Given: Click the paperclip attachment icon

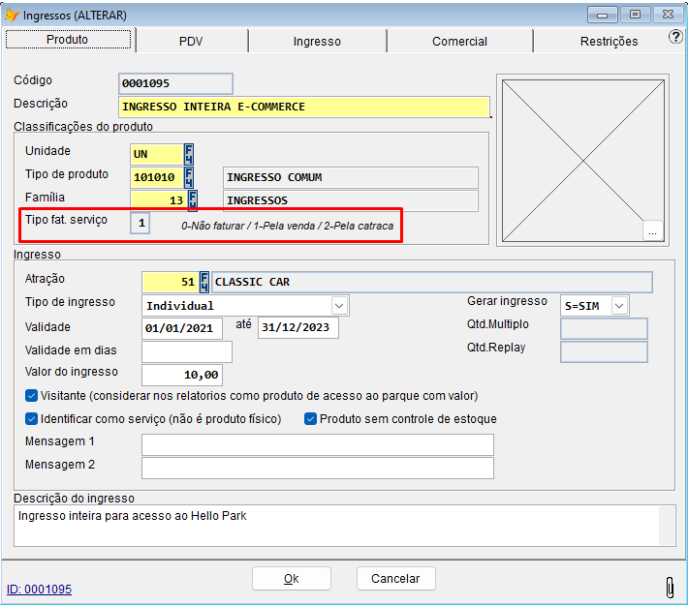Looking at the screenshot, I should [x=669, y=587].
